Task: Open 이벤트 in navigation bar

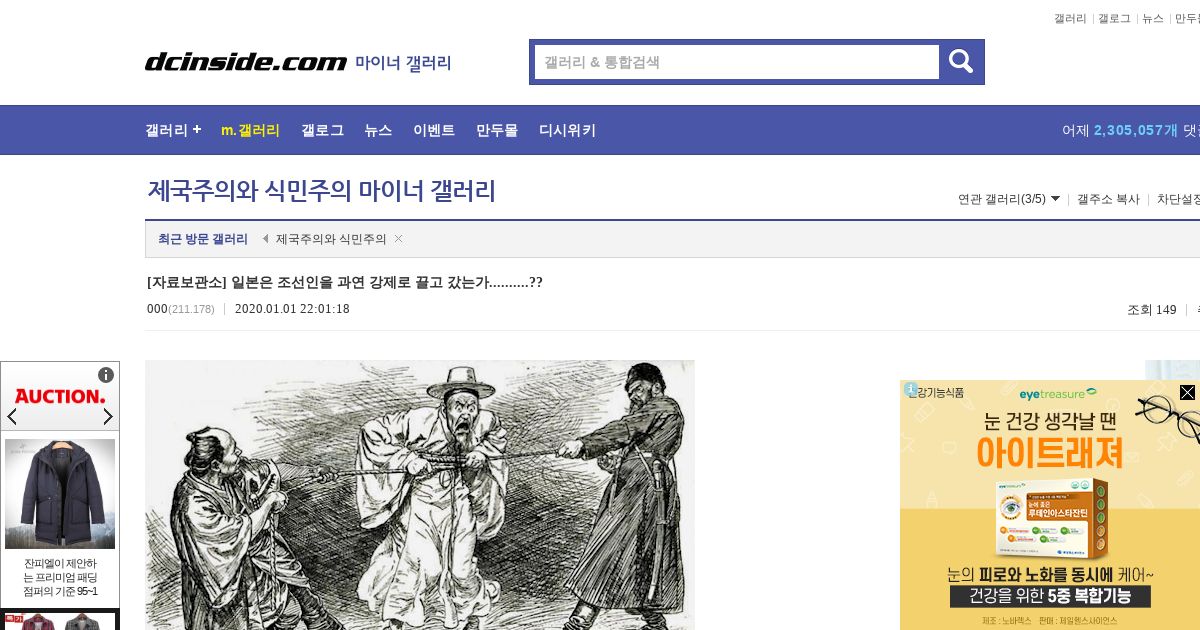Action: 434,130
